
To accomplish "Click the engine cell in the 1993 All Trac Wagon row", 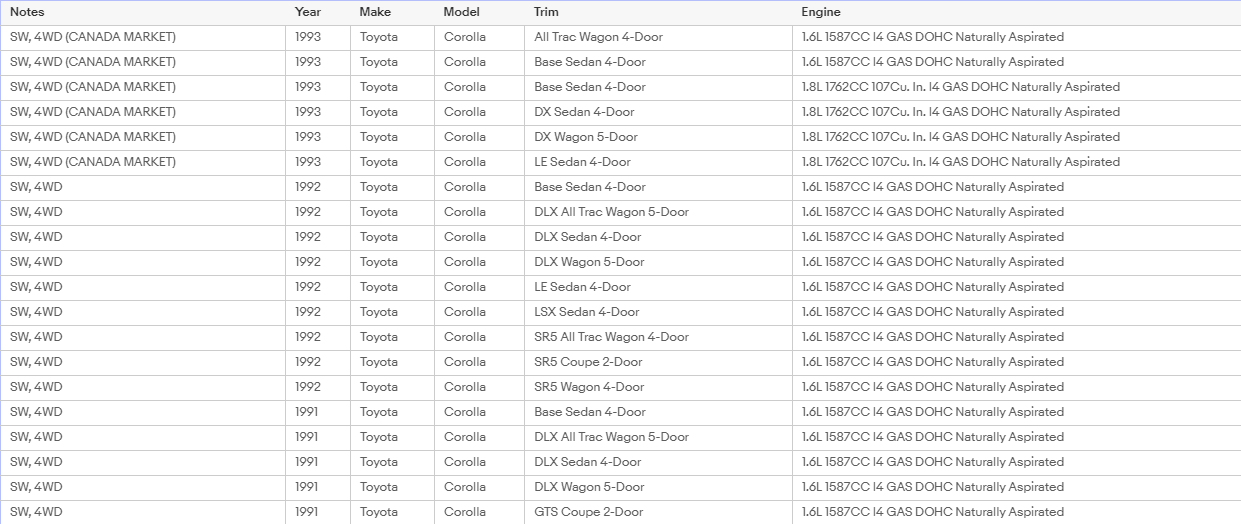I will coord(1016,37).
